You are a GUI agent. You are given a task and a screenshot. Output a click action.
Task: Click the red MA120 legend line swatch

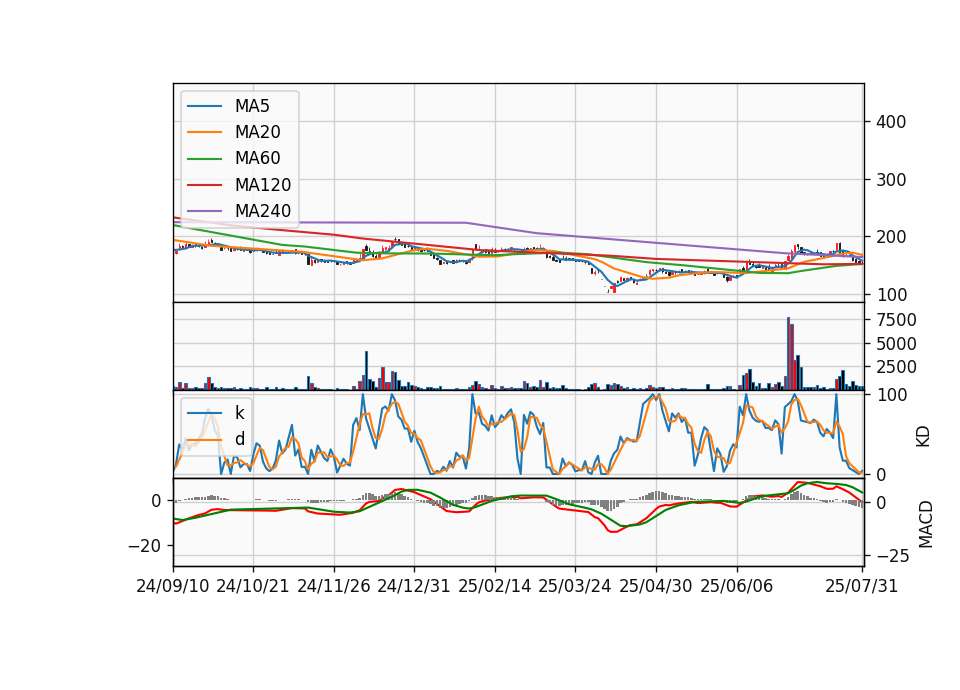point(204,185)
